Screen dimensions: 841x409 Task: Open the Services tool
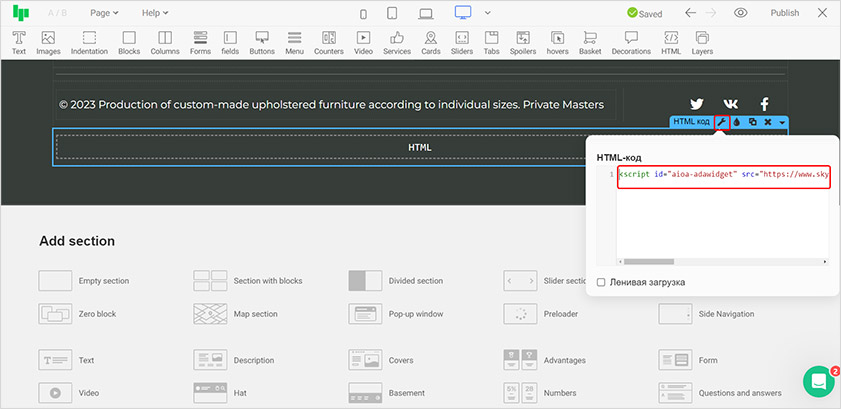397,43
